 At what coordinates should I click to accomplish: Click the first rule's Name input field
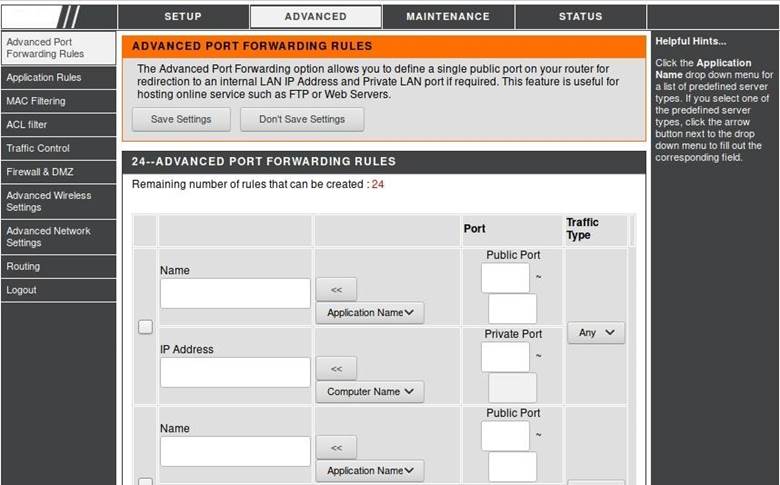coord(235,293)
